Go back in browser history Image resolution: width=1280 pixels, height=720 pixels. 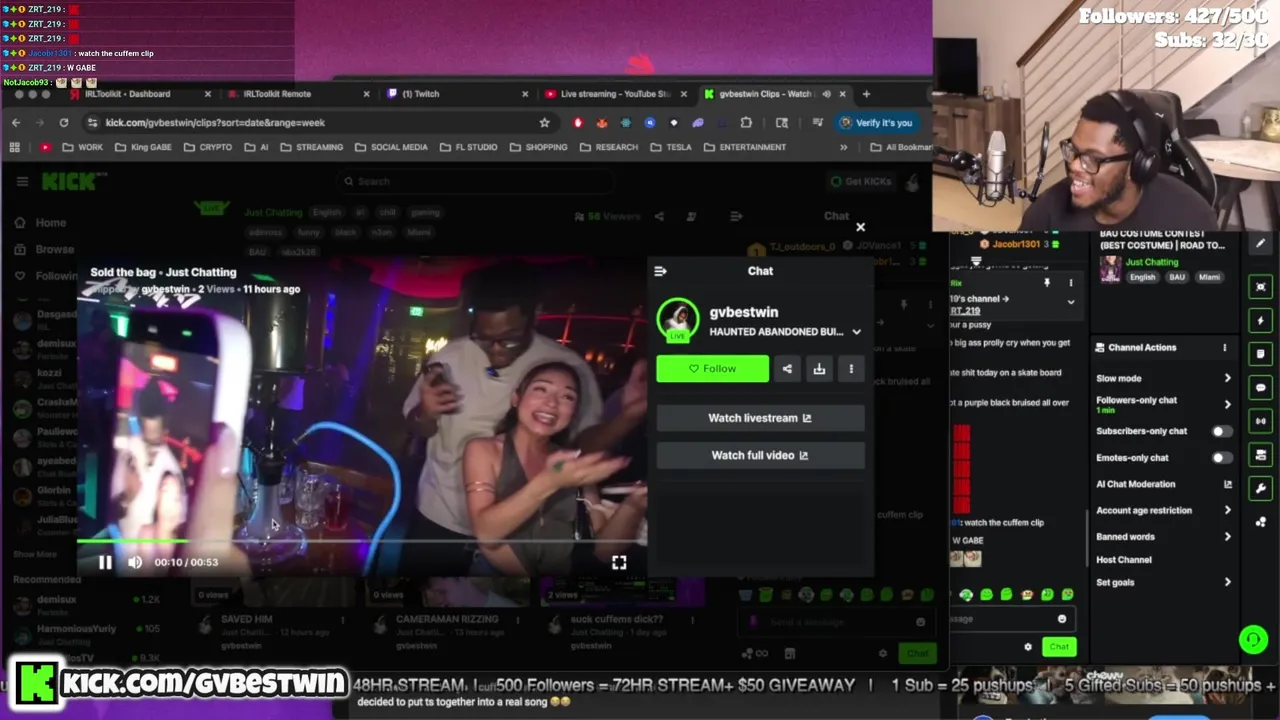16,122
